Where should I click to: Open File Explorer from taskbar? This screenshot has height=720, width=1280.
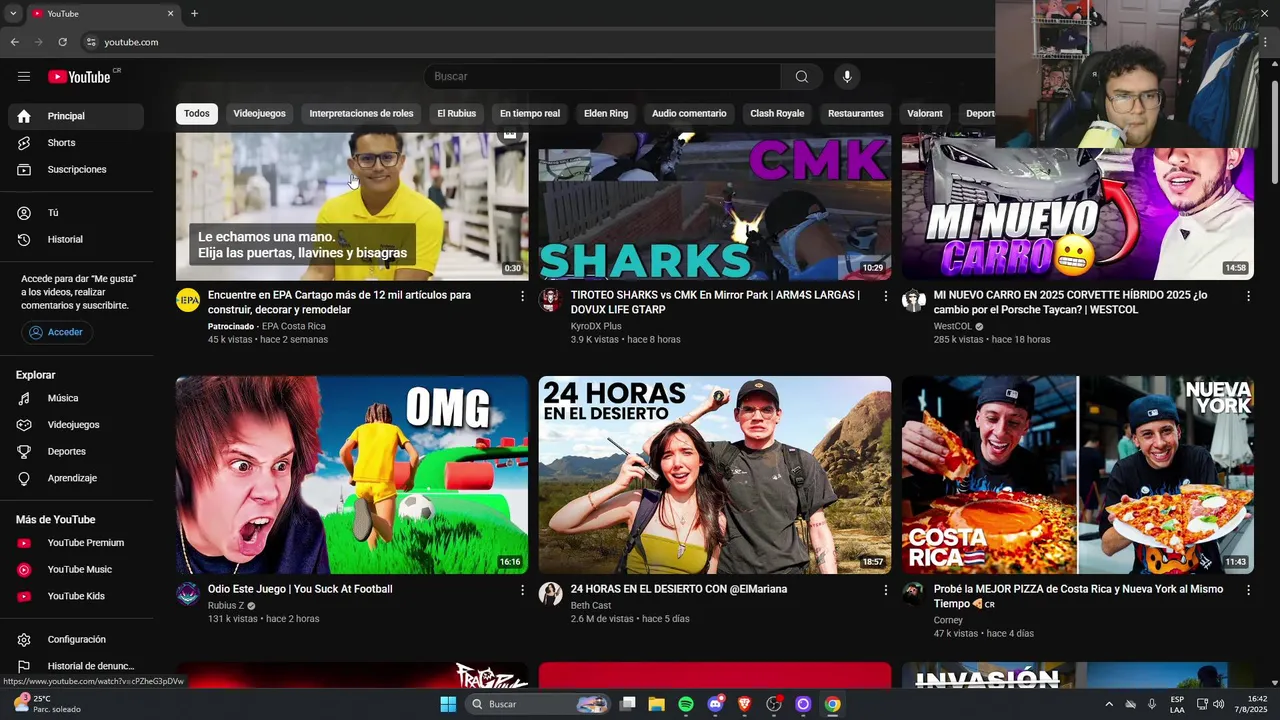657,704
